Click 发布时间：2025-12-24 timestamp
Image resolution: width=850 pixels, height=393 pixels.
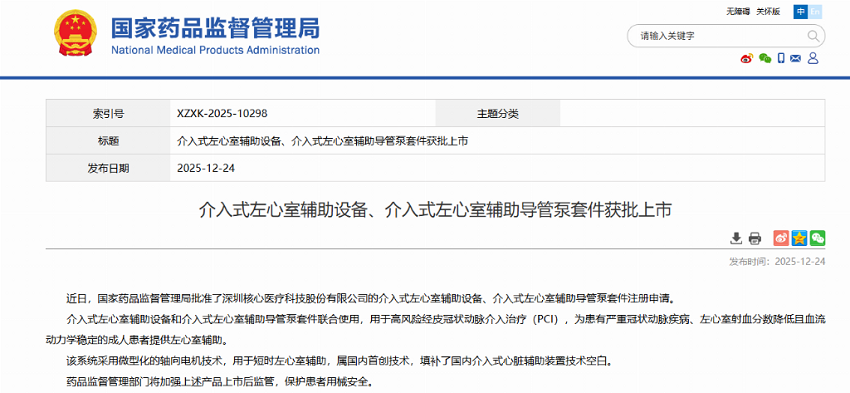click(x=777, y=261)
